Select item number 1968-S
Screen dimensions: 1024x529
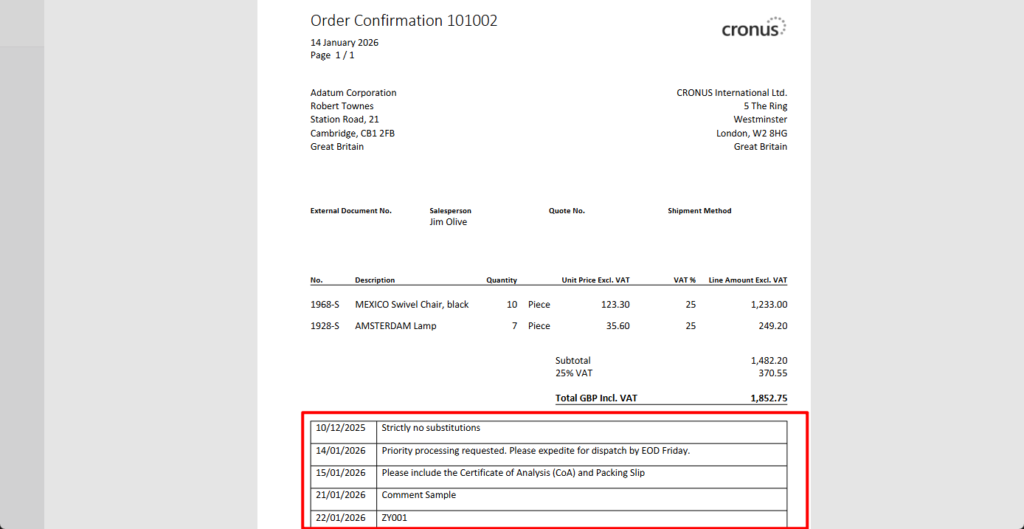pyautogui.click(x=324, y=304)
